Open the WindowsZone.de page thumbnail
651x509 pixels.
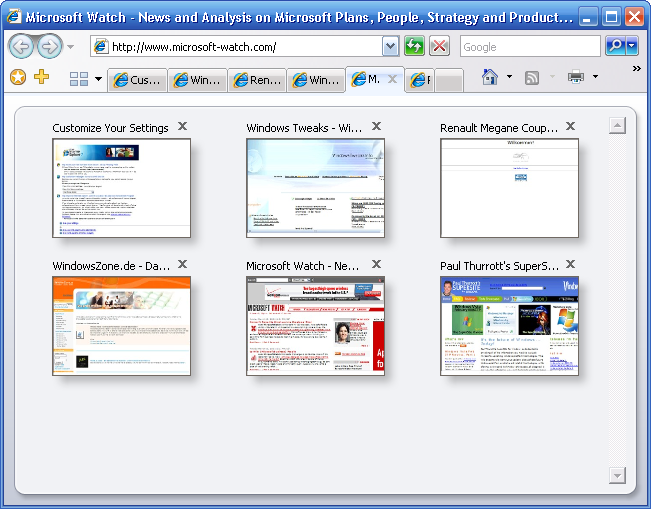point(121,326)
